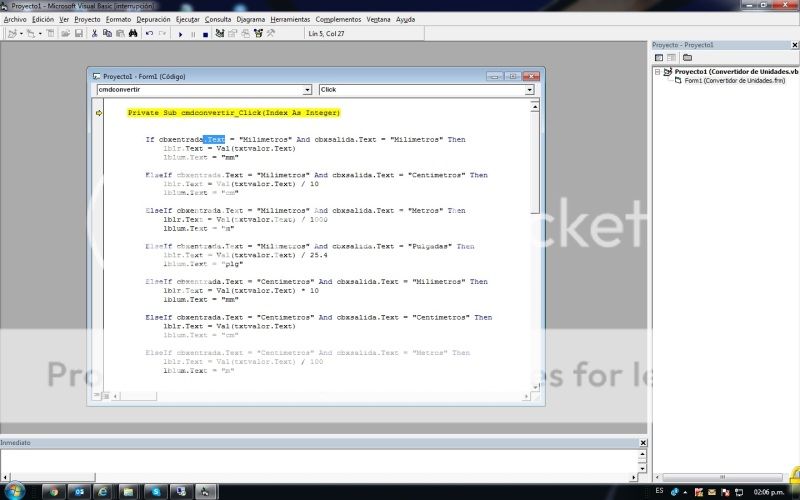Open the Add Form type dropdown arrow
800x500 pixels.
click(x=40, y=34)
